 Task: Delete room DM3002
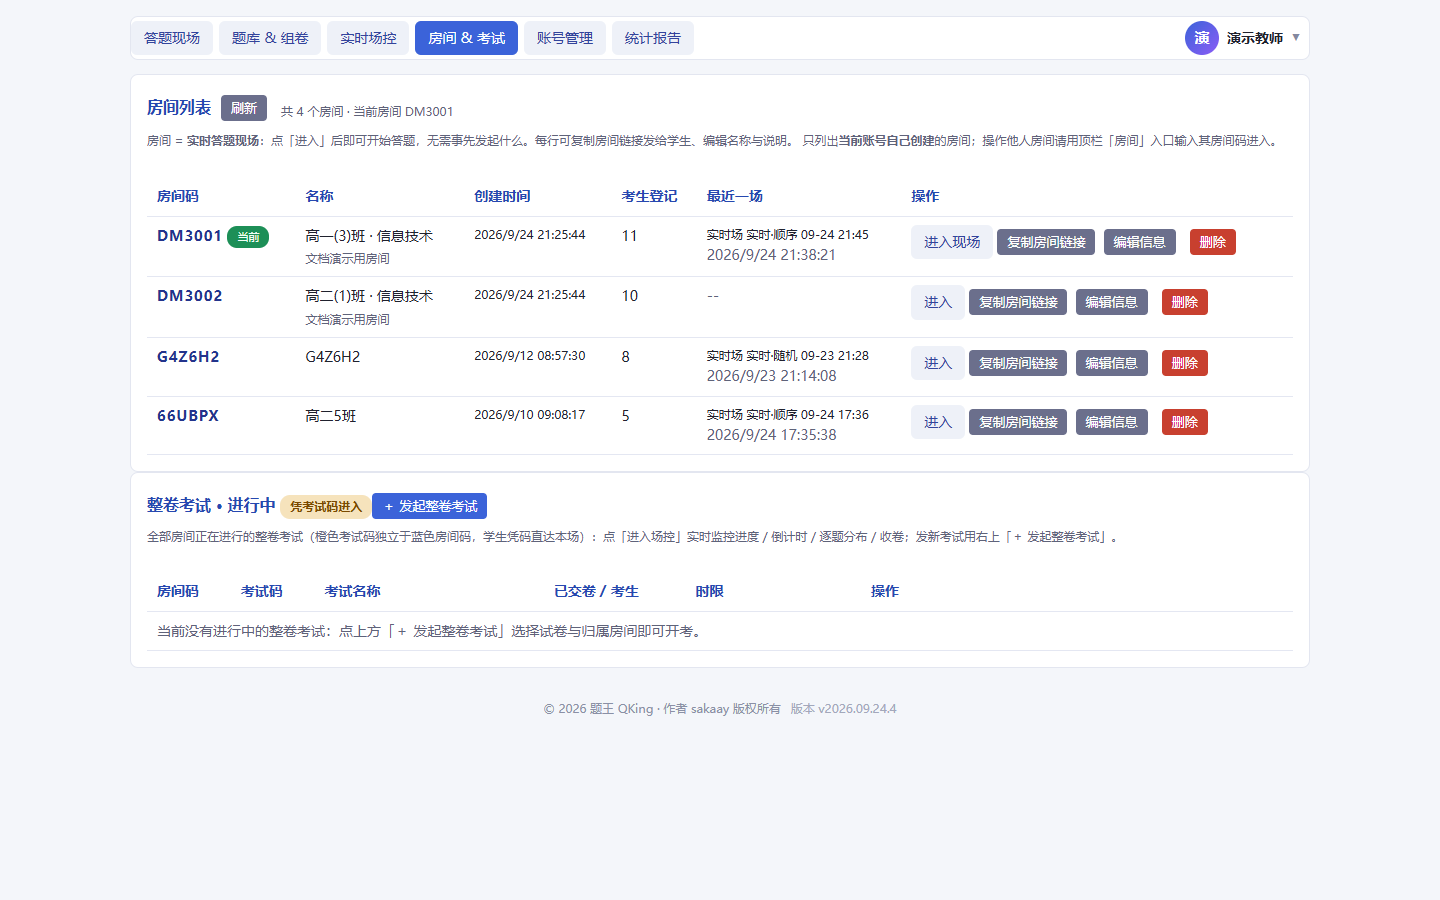[x=1185, y=302]
